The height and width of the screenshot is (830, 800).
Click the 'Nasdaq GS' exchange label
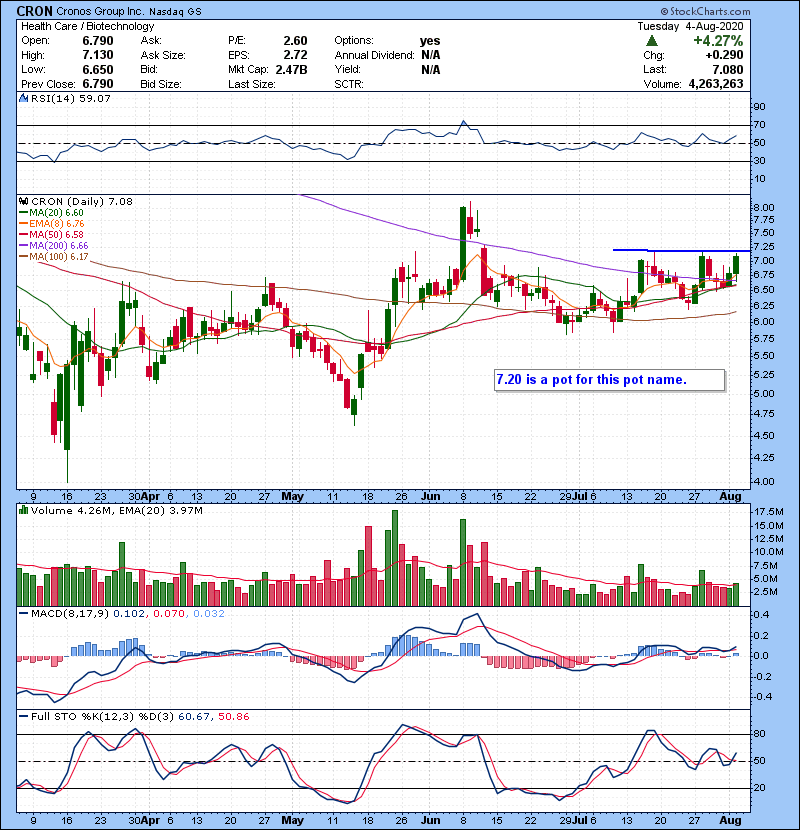click(x=175, y=12)
